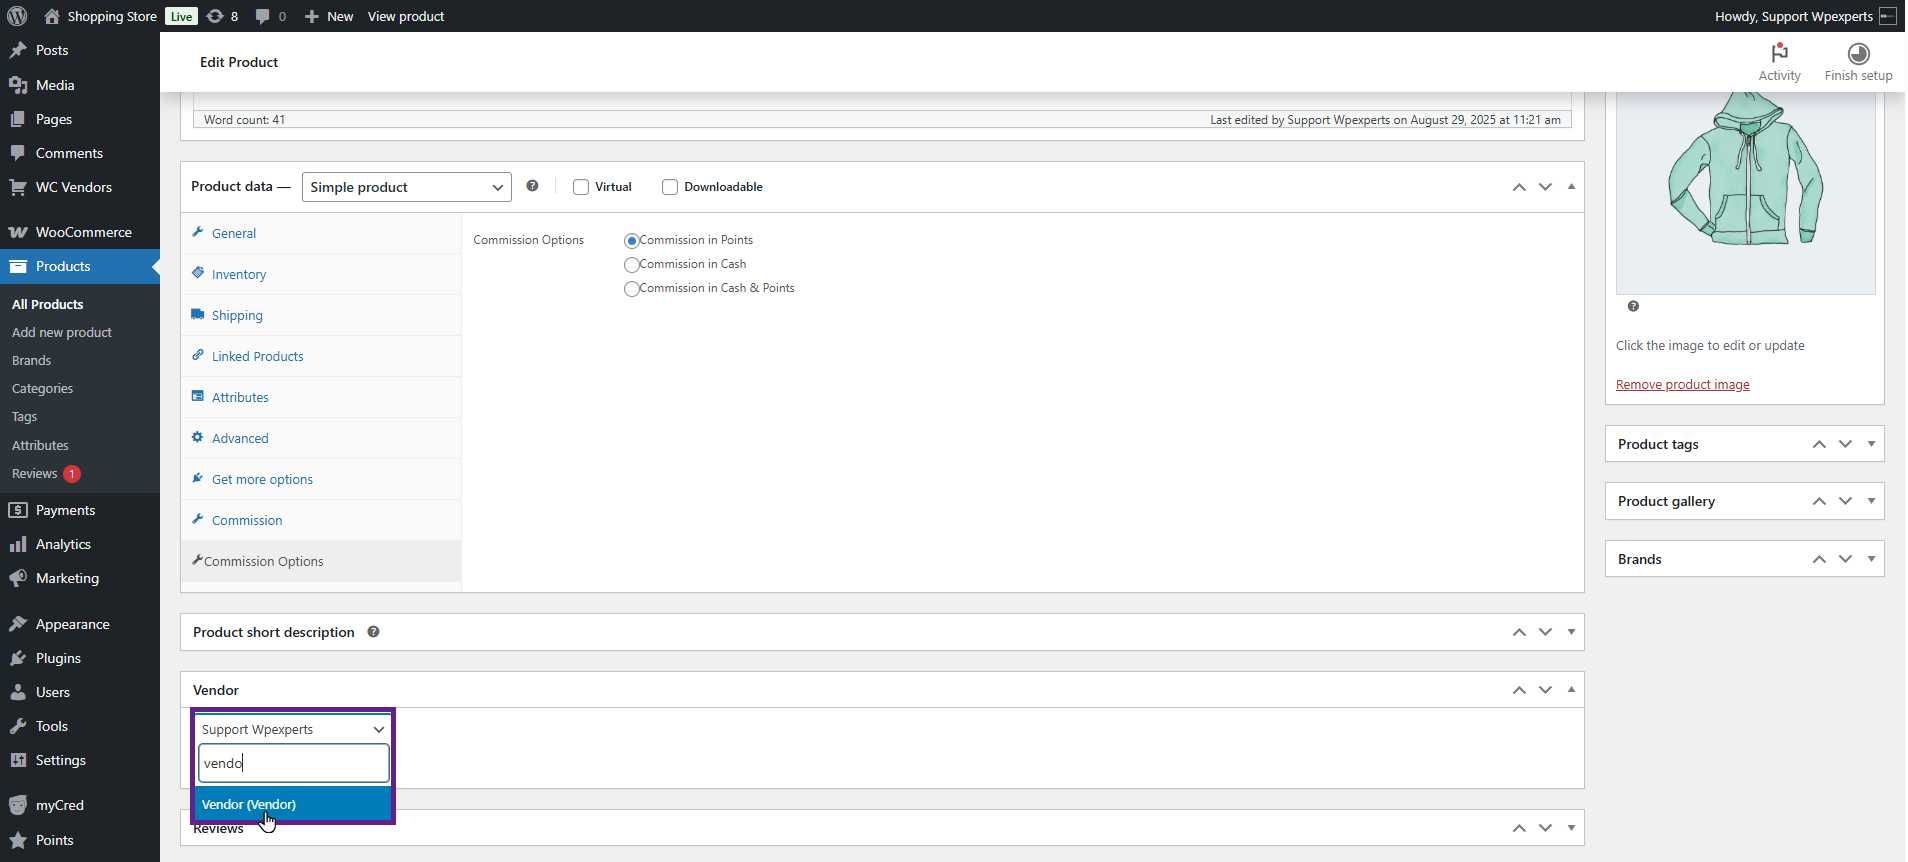
Task: Click the updates icon in admin bar
Action: [215, 16]
